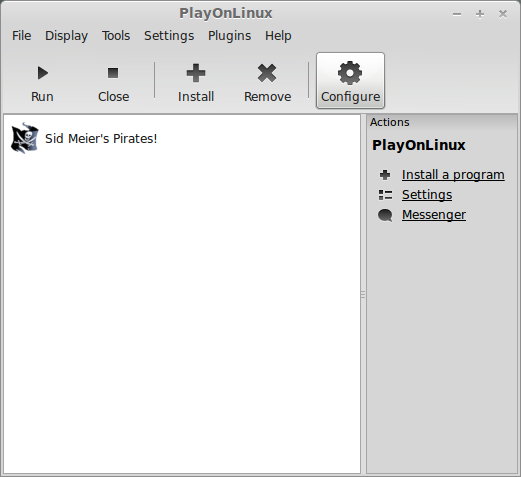Click the Close stop icon in toolbar
The width and height of the screenshot is (521, 477).
113,73
